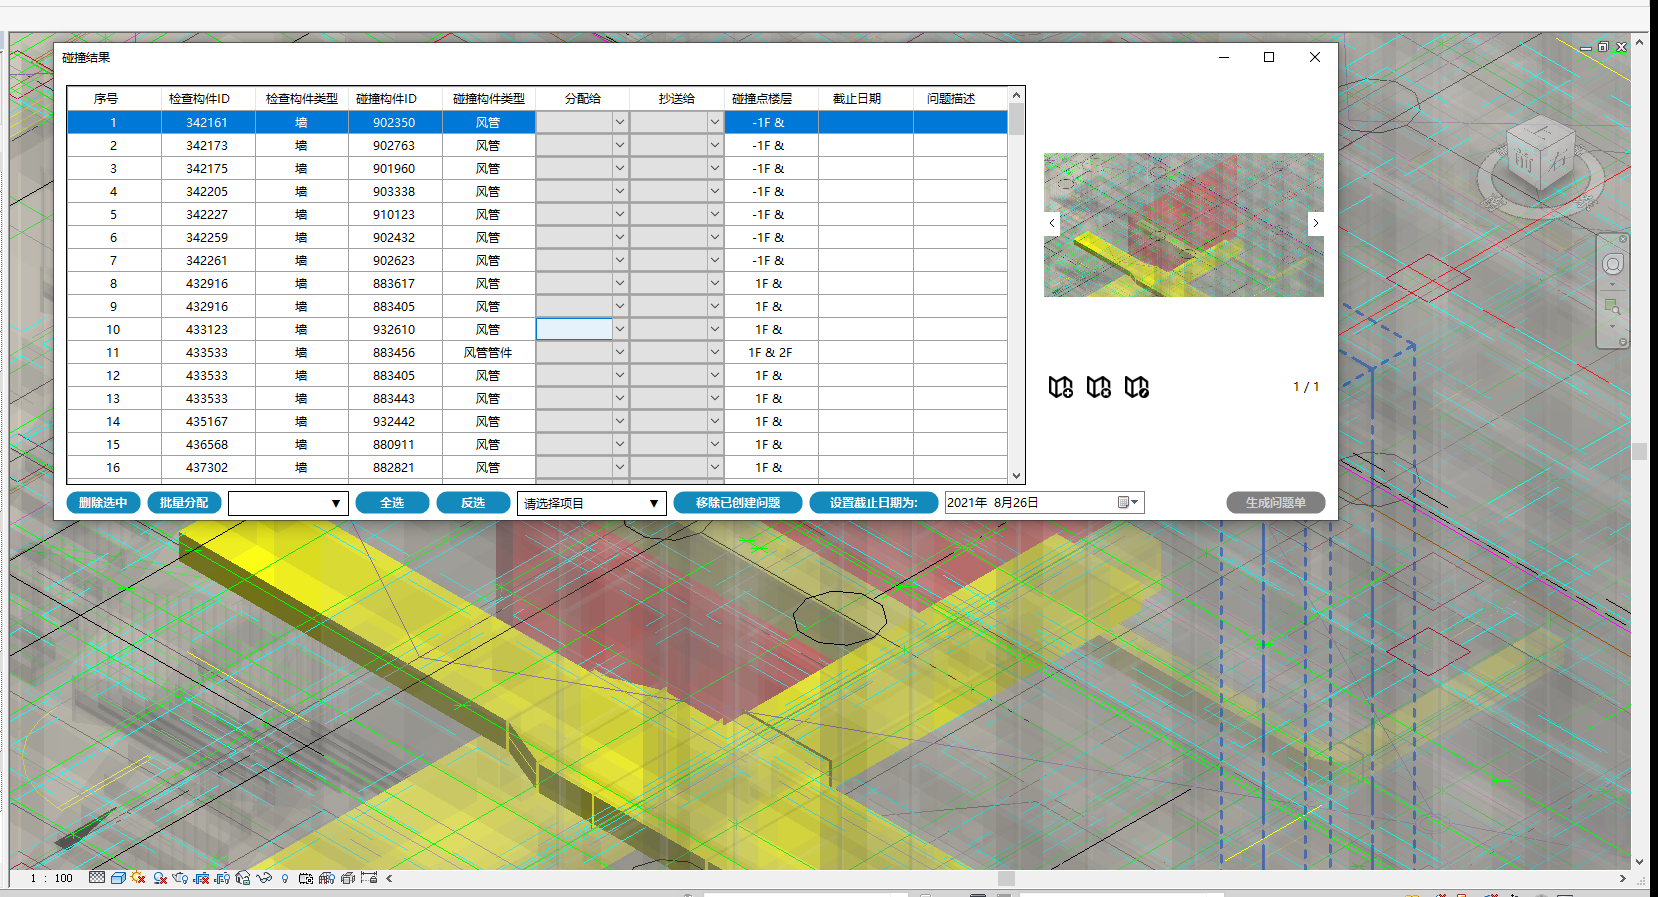This screenshot has height=897, width=1658.
Task: Click temporary view properties icon
Action: pyautogui.click(x=306, y=878)
